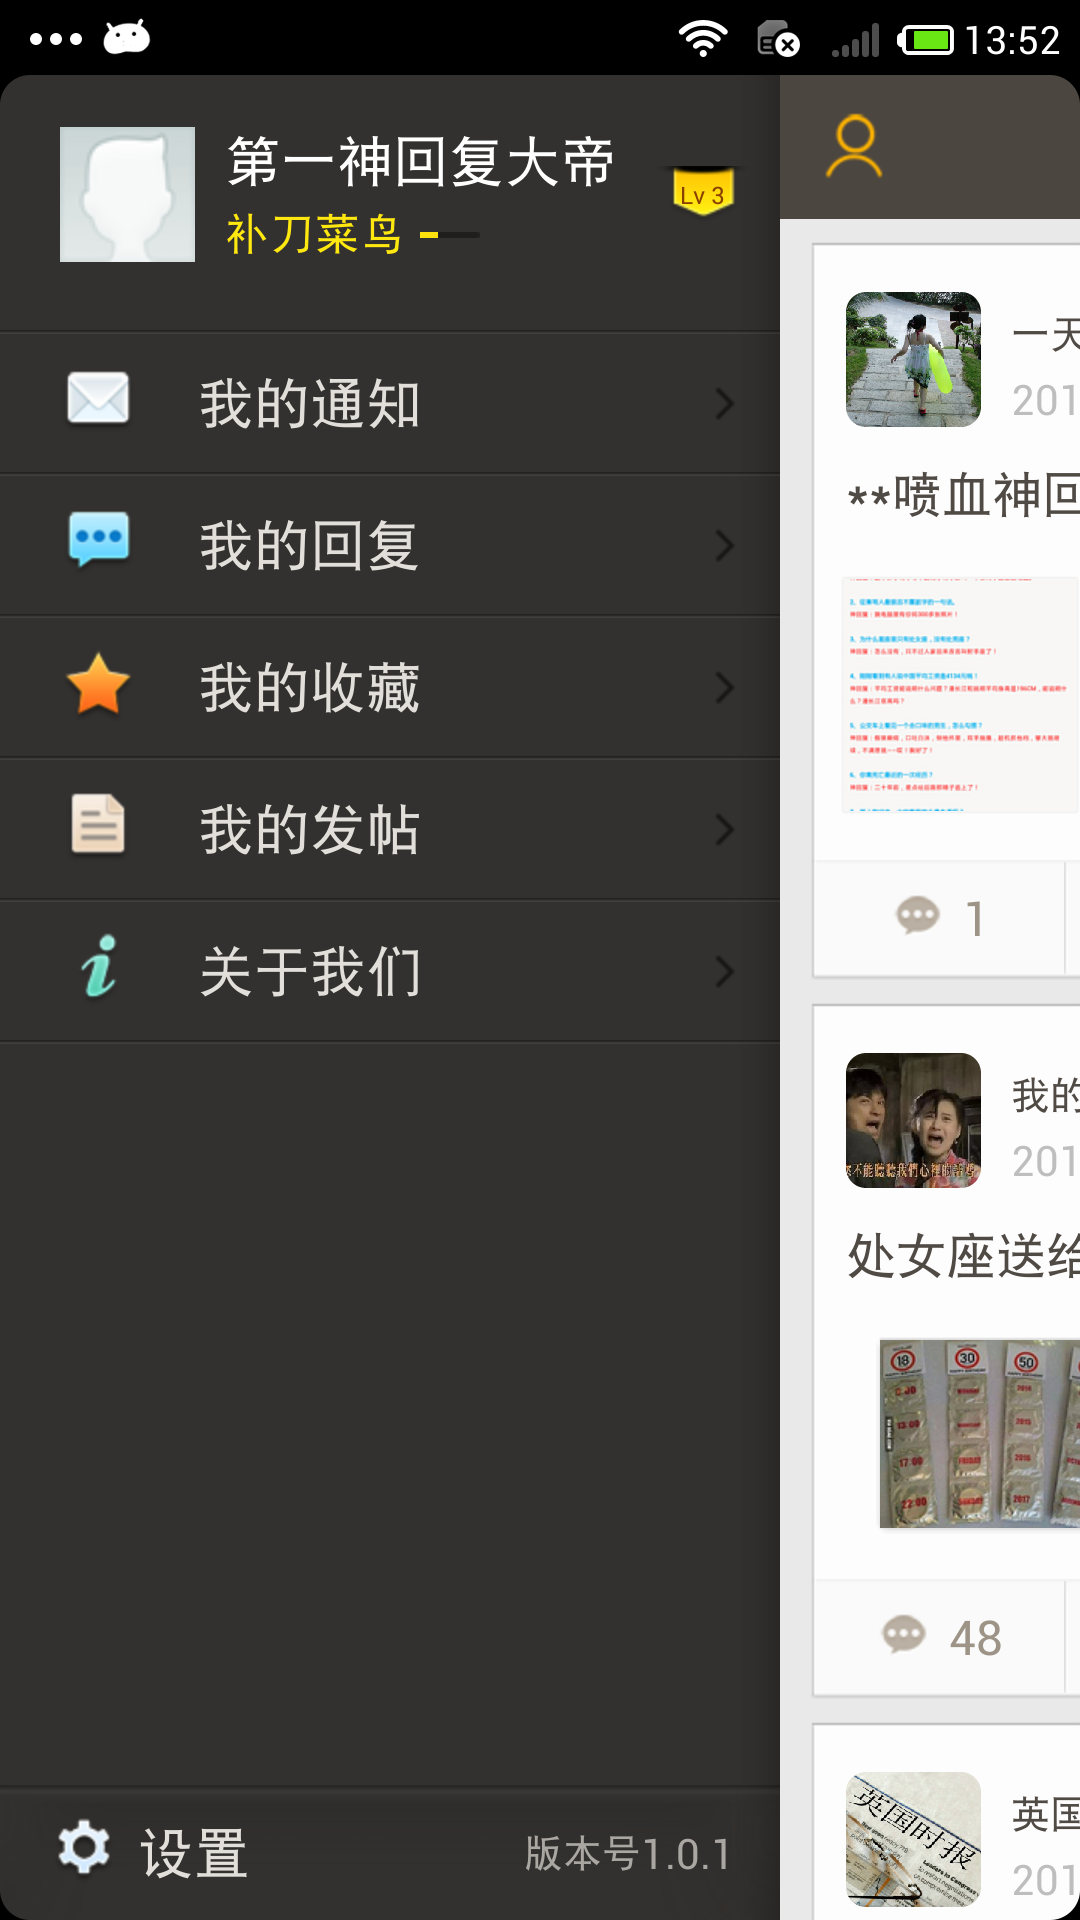Tap comment bubble icon showing 48
1080x1920 pixels.
[x=903, y=1635]
